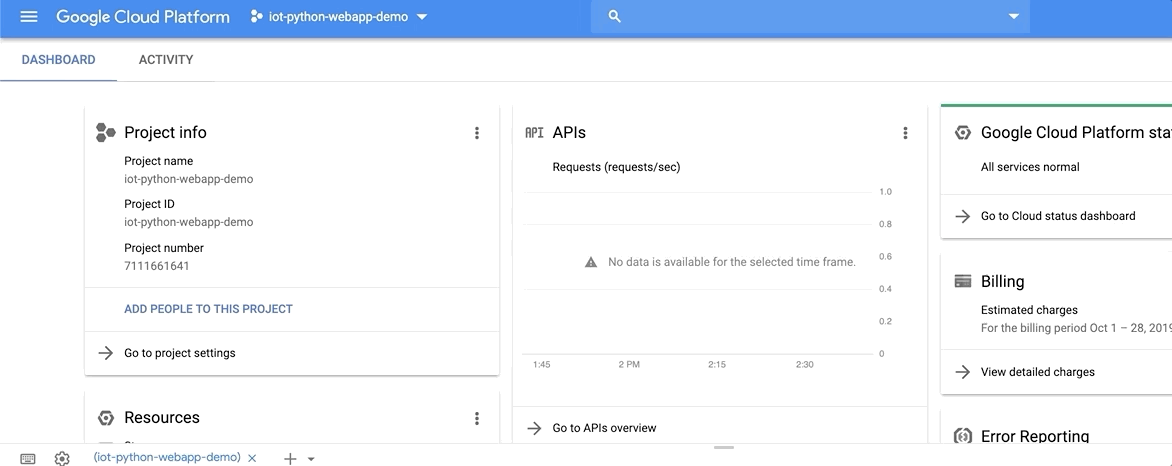Click the Resources card hexagon icon
This screenshot has width=1172, height=466.
click(105, 417)
